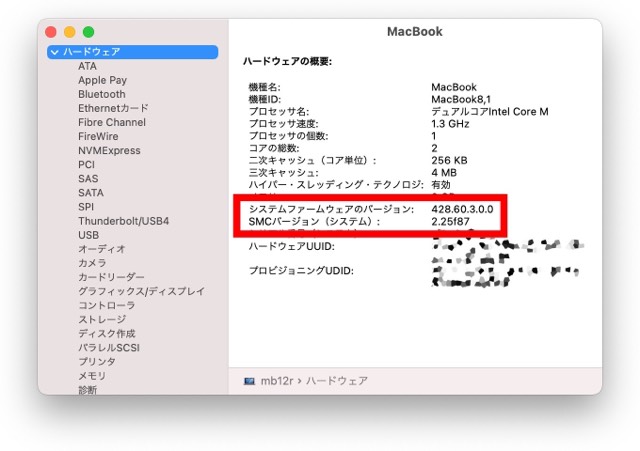Open Thunderbolt/USB4 section
This screenshot has width=640, height=451.
pyautogui.click(x=123, y=221)
